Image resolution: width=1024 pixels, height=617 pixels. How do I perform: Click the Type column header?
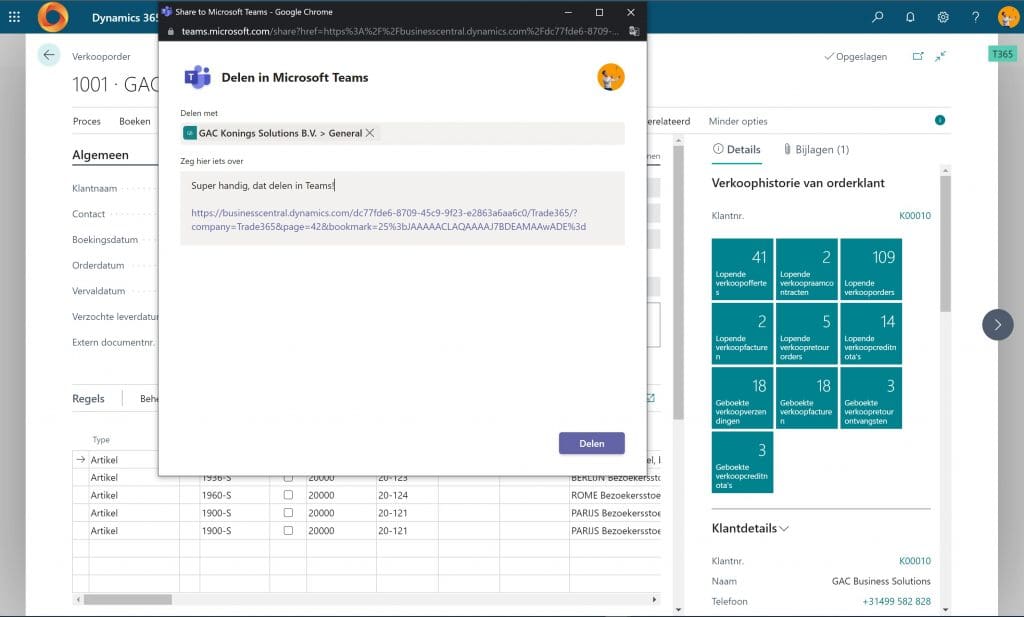coord(101,439)
